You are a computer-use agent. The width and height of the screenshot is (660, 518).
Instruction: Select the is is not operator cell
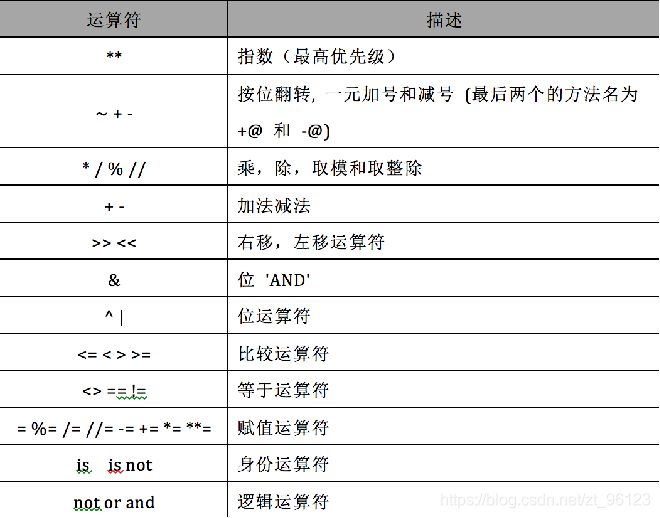[114, 465]
